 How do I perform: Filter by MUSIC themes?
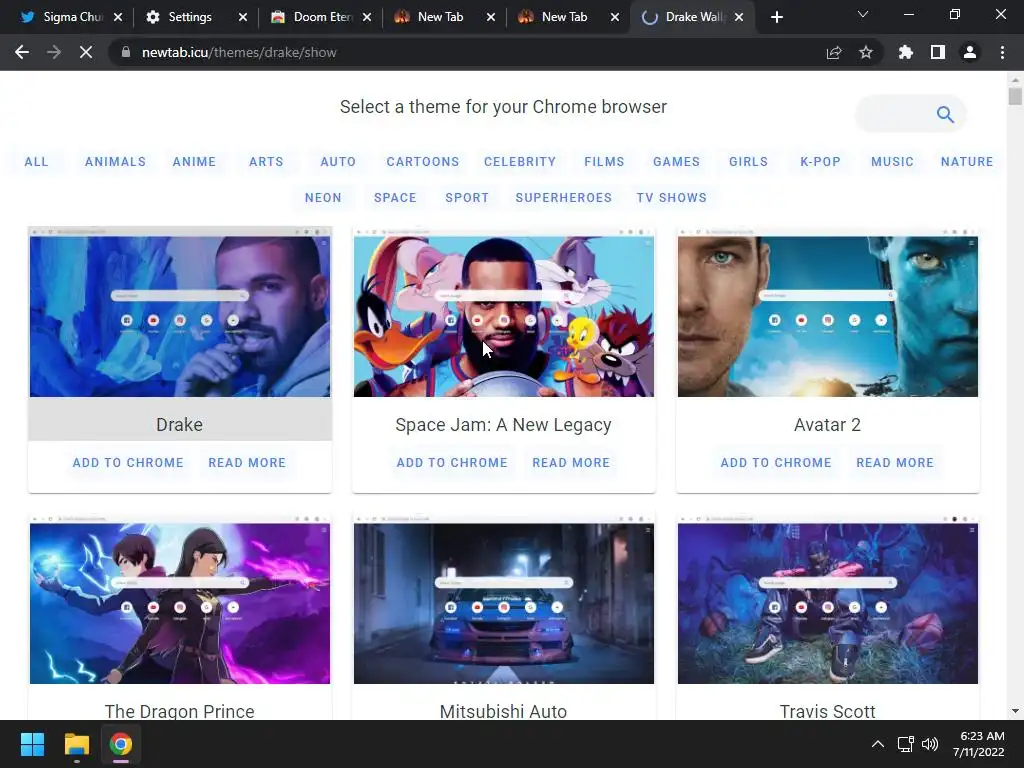[892, 161]
